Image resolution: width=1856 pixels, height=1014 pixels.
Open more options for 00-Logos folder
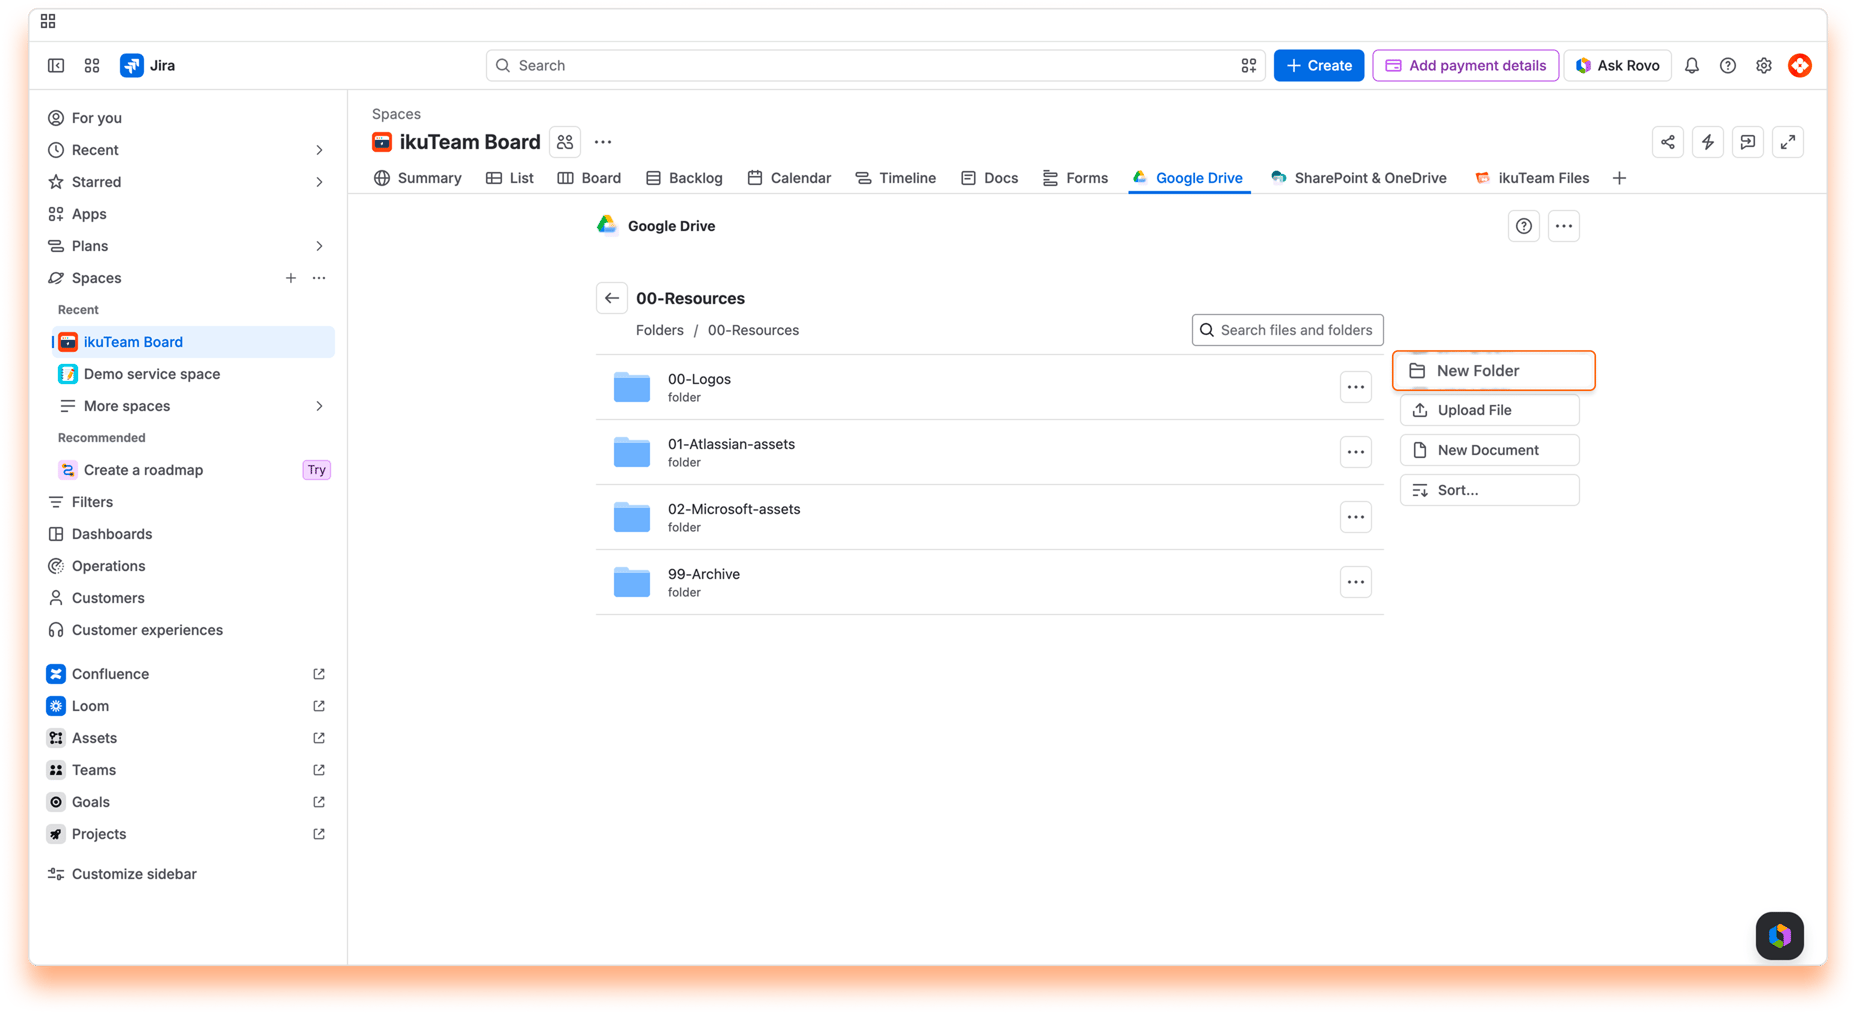pos(1356,387)
